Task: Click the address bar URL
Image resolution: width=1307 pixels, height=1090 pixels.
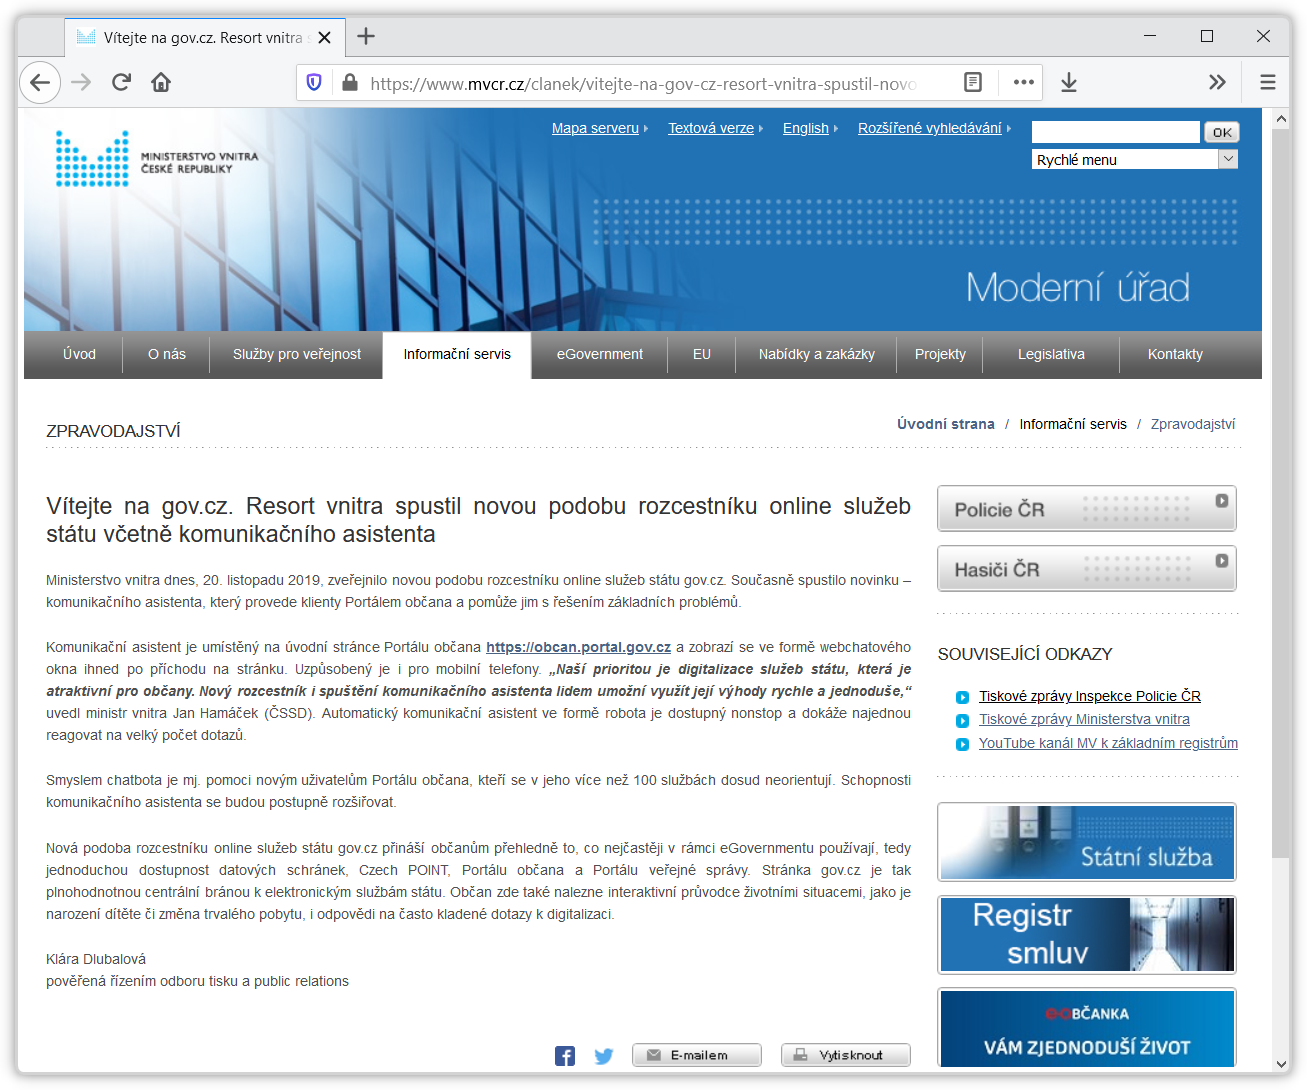Action: pos(643,83)
